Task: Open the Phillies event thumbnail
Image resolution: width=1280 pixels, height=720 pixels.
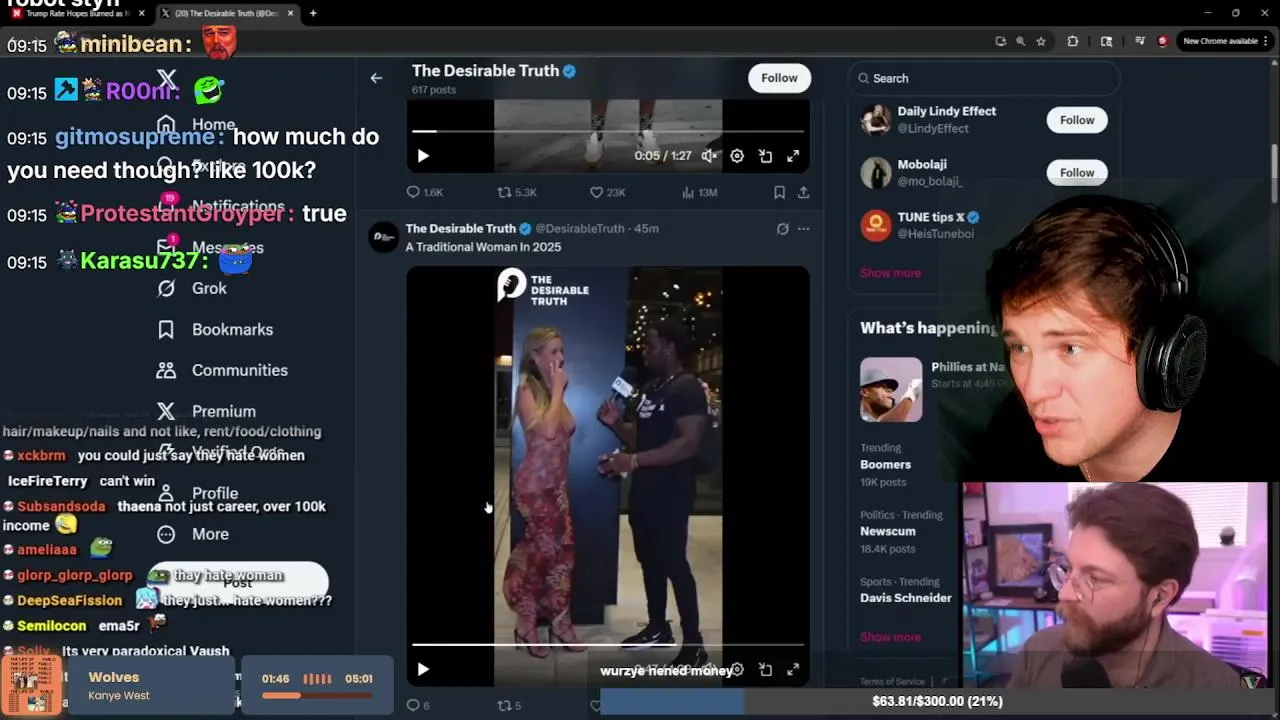Action: pyautogui.click(x=891, y=389)
